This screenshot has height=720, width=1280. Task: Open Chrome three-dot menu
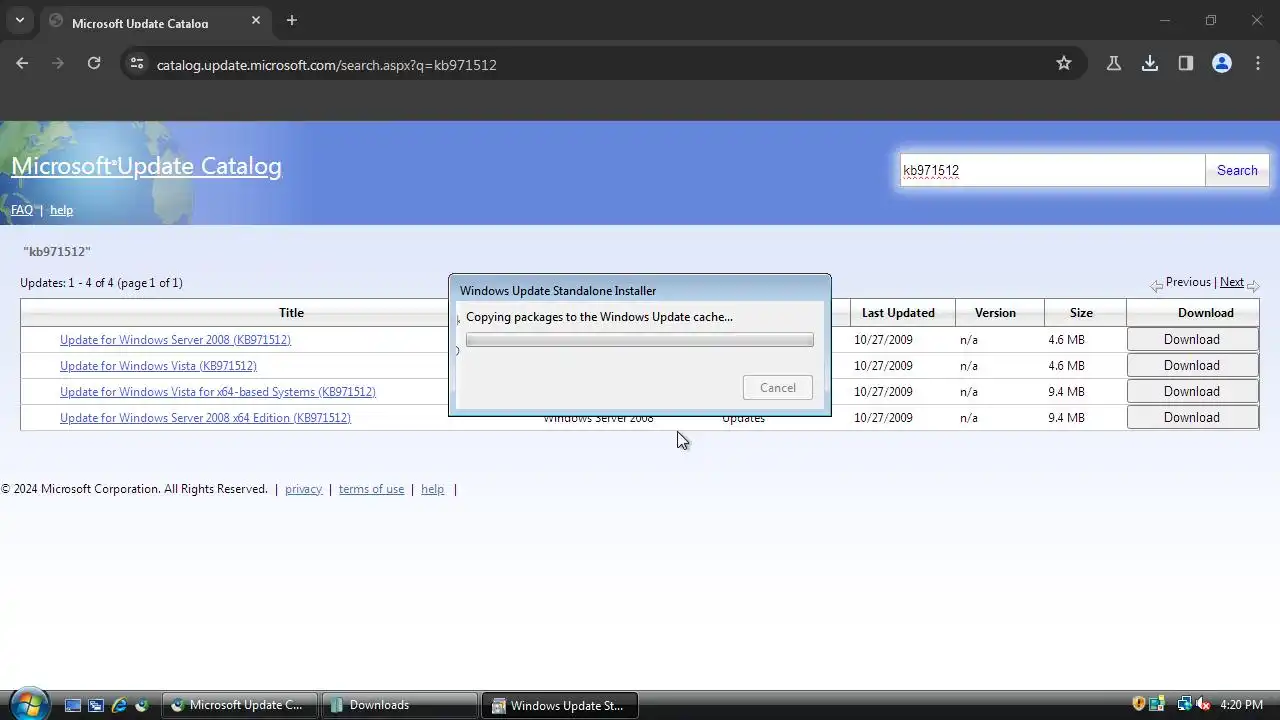[1258, 63]
